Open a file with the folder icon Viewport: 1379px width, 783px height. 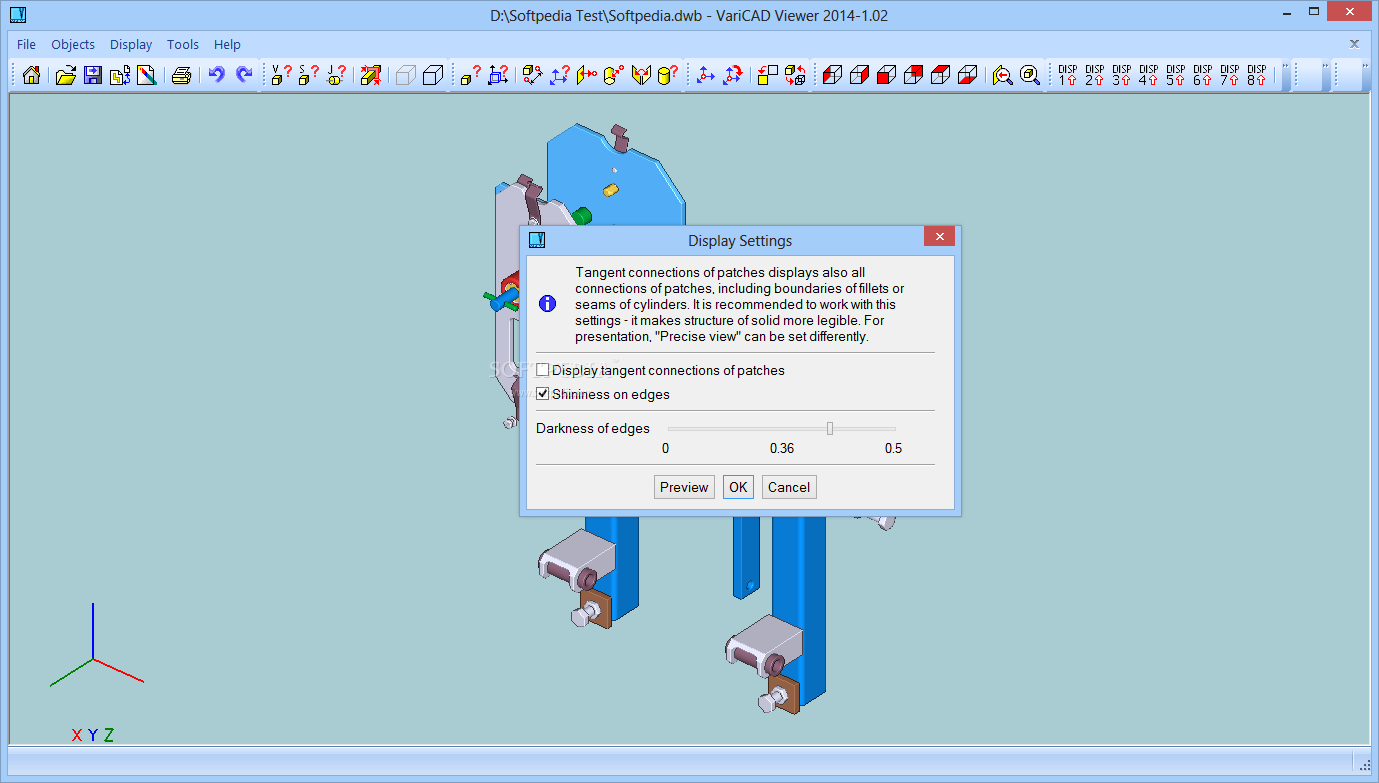pyautogui.click(x=66, y=75)
